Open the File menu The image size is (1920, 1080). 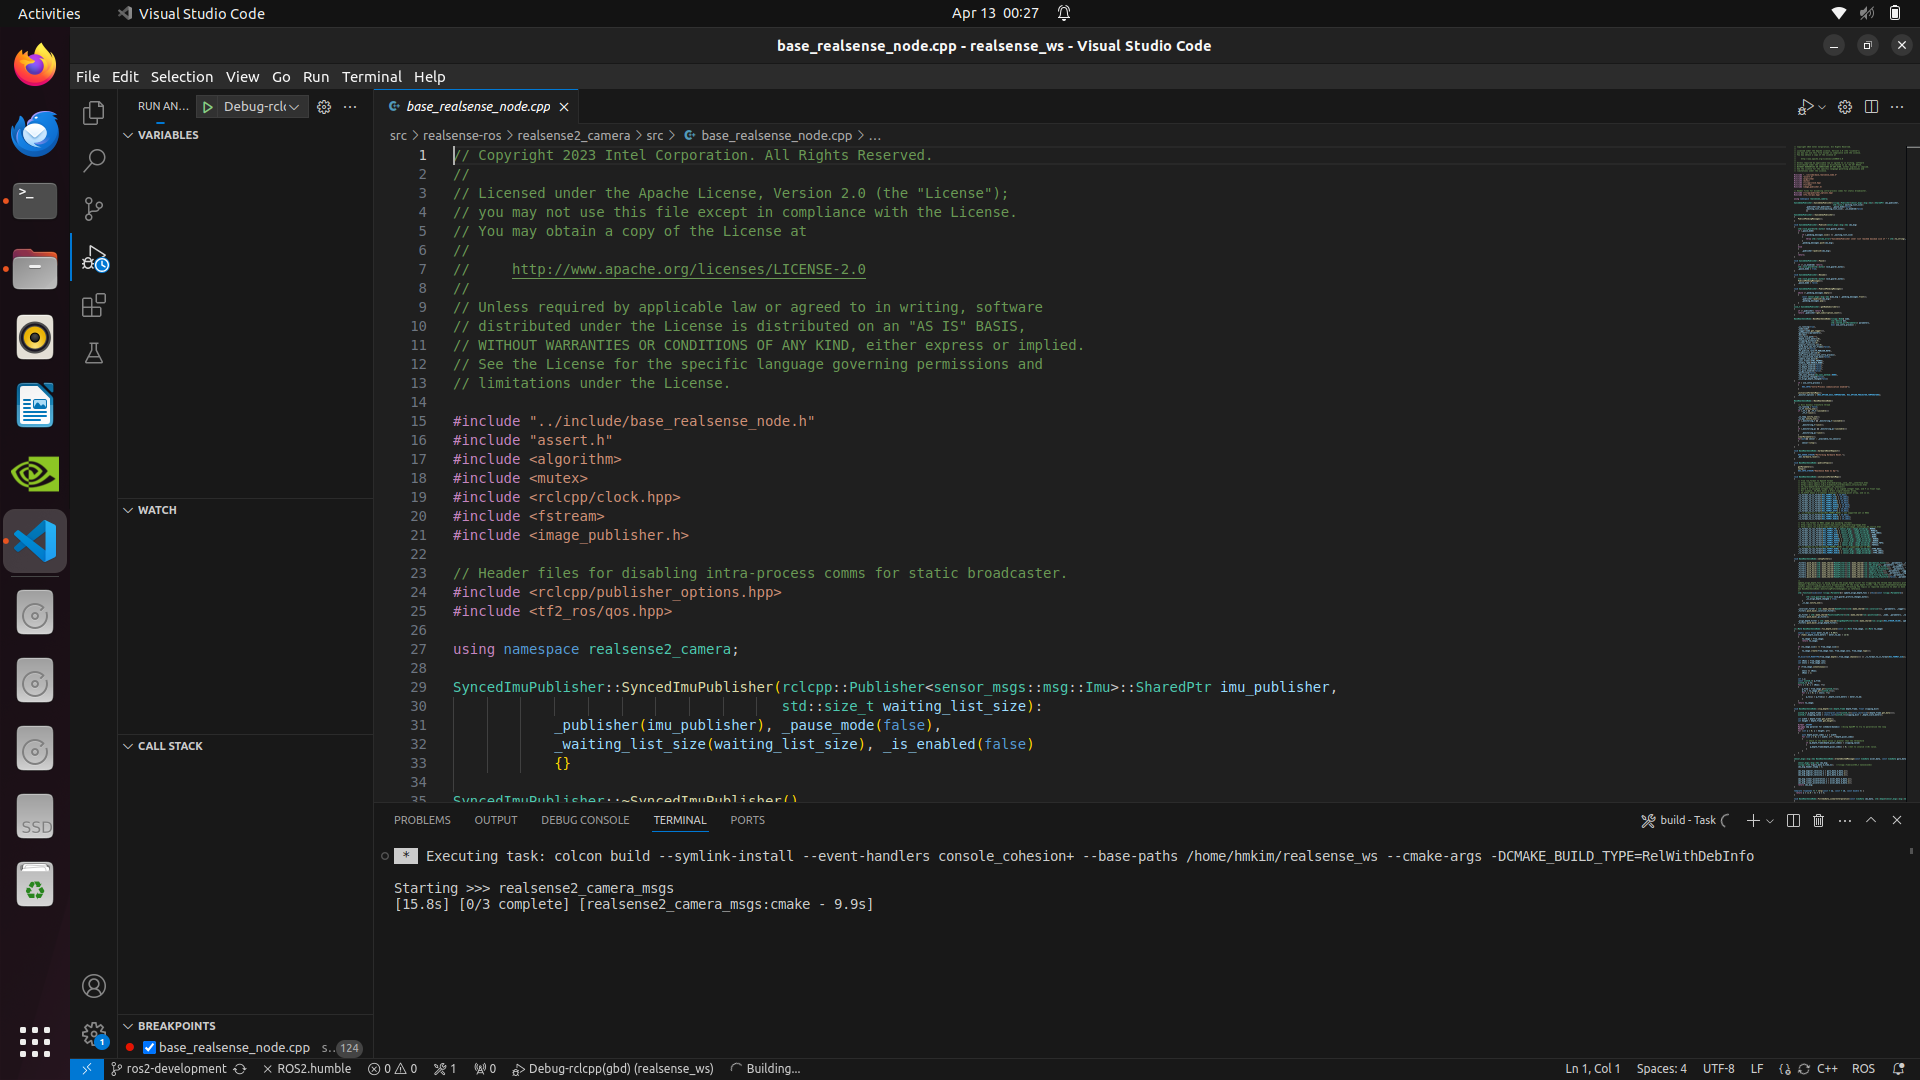tap(88, 77)
